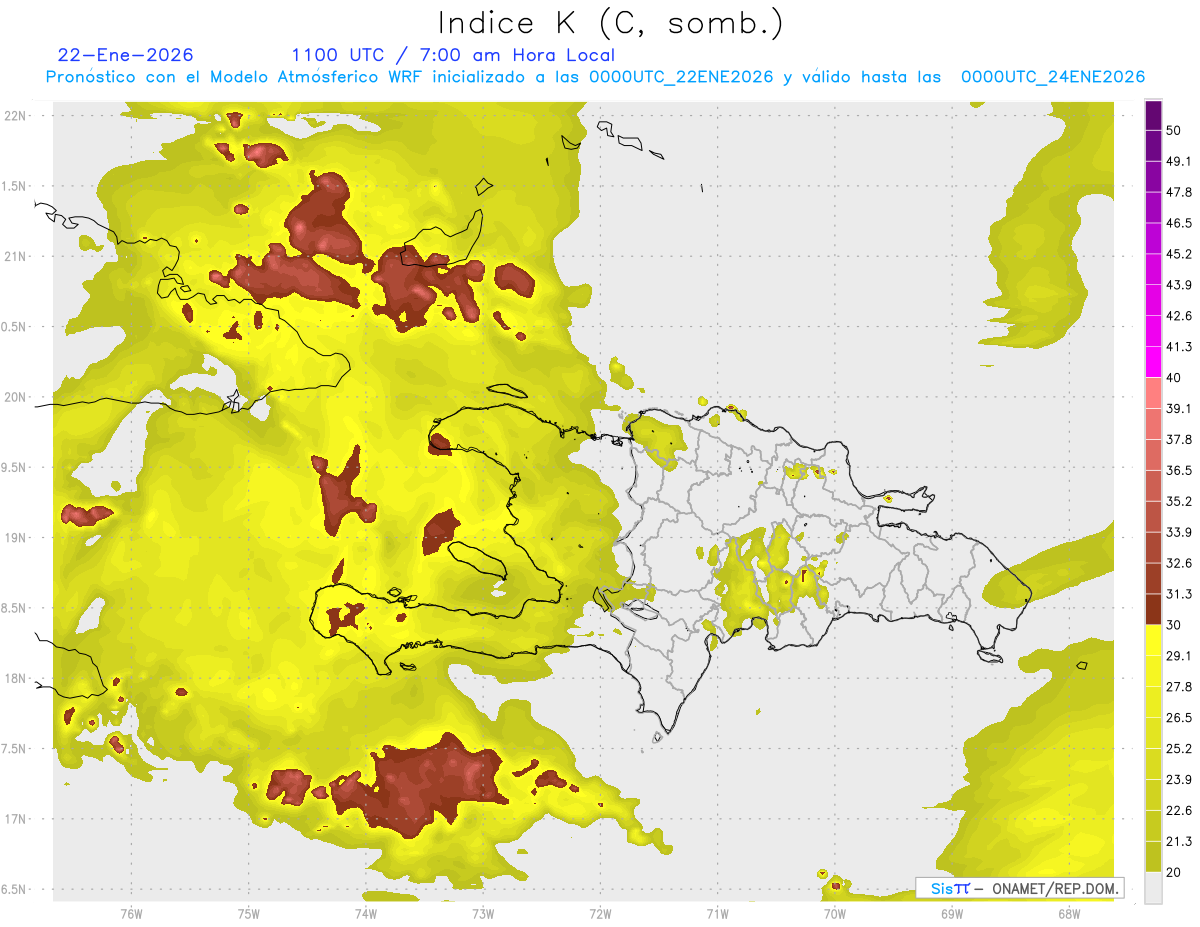Image resolution: width=1200 pixels, height=927 pixels.
Task: Click the color segment between 20 and 21.3
Action: (x=1153, y=857)
